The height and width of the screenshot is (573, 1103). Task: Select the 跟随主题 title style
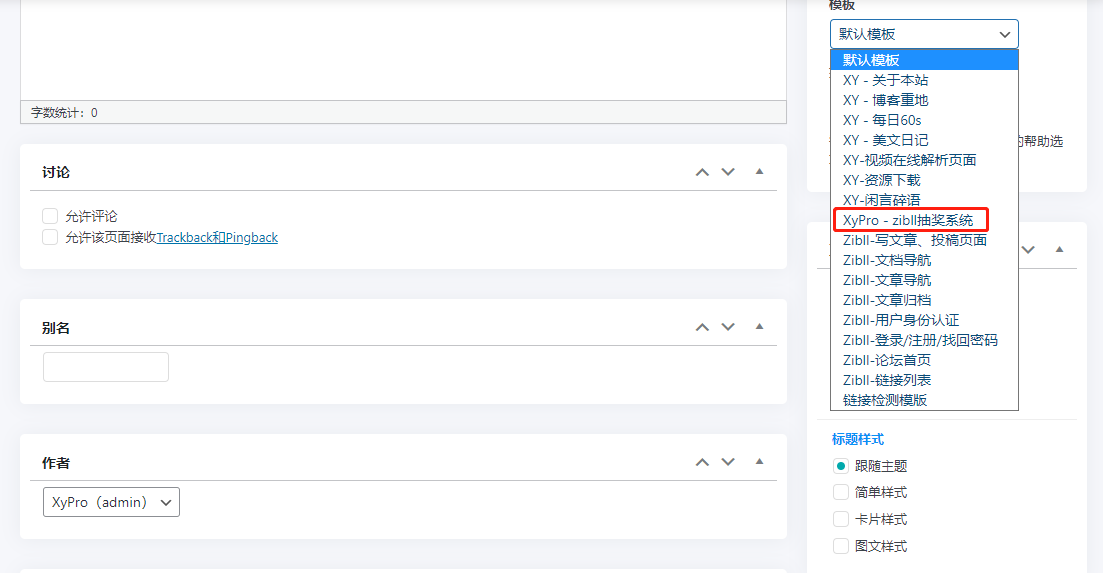[841, 466]
